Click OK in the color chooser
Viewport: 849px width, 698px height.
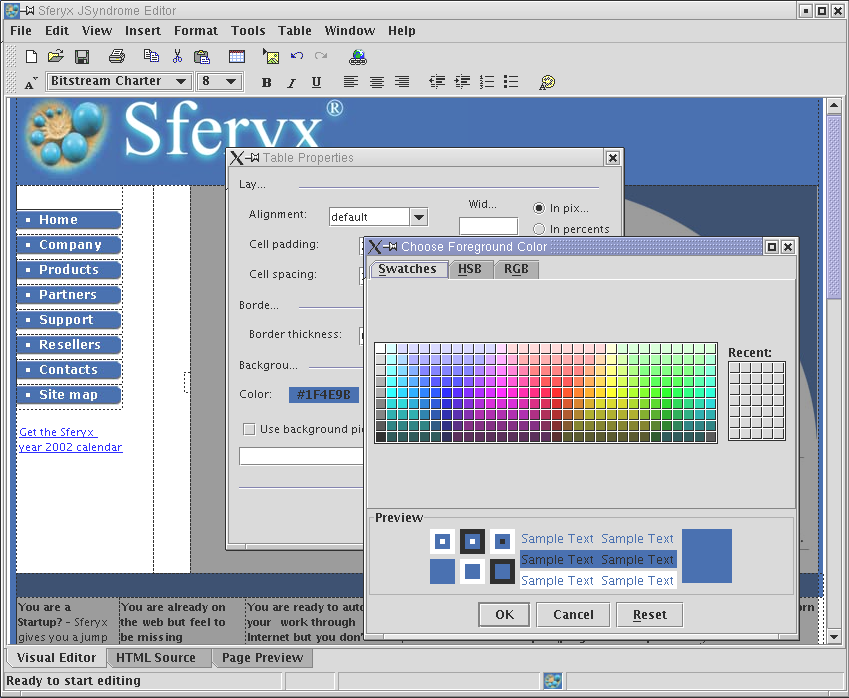(504, 614)
